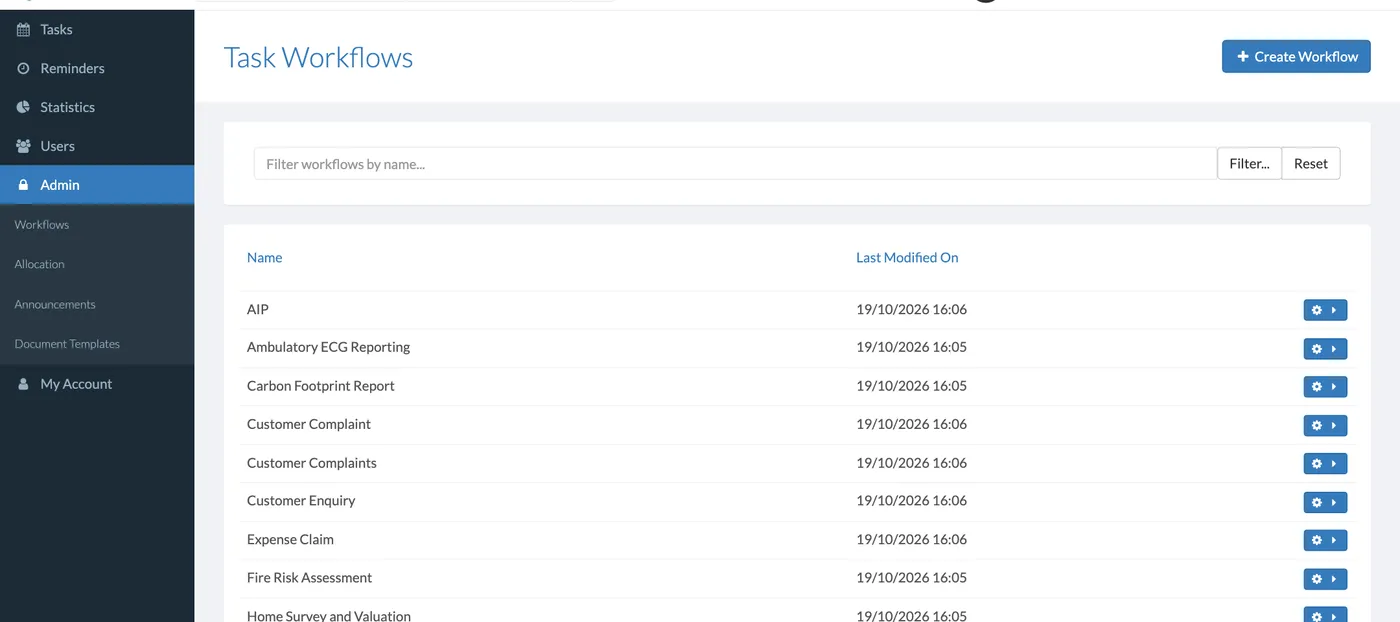Sort by Last Modified On header
The height and width of the screenshot is (622, 1400).
(907, 258)
